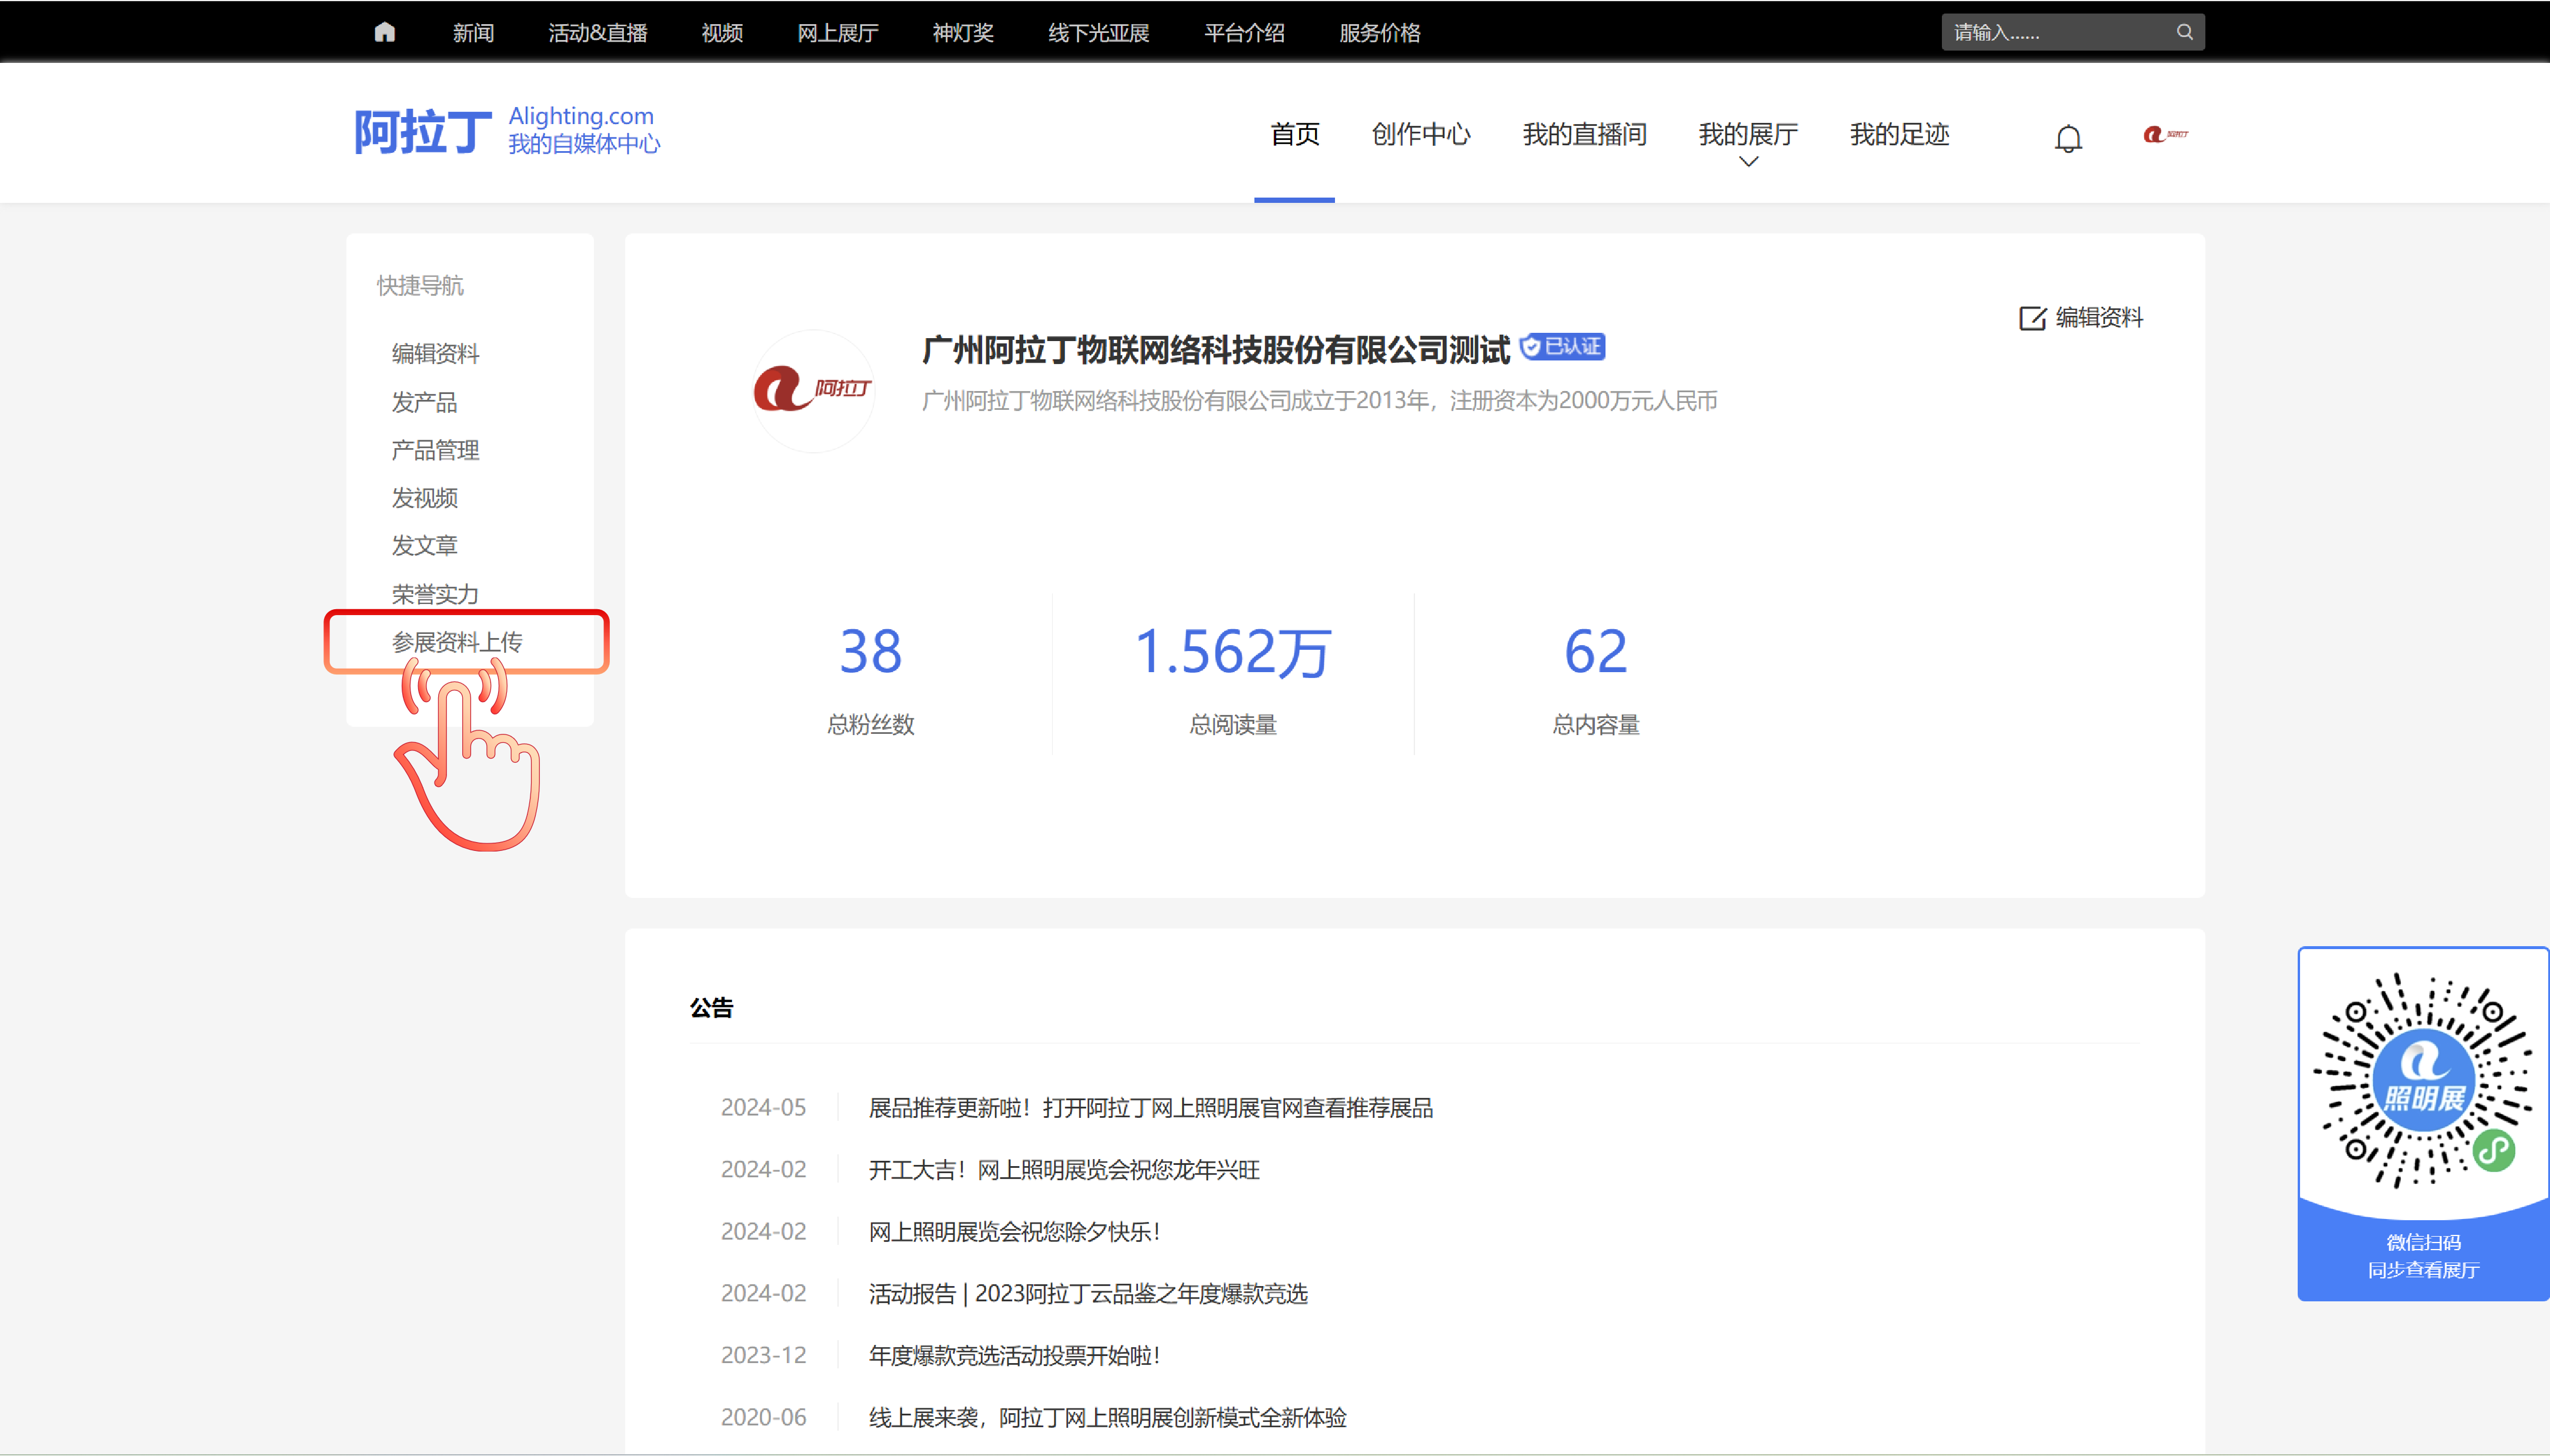Open the 平台介绍 top menu
Screen dimensions: 2550x1456
point(1244,33)
